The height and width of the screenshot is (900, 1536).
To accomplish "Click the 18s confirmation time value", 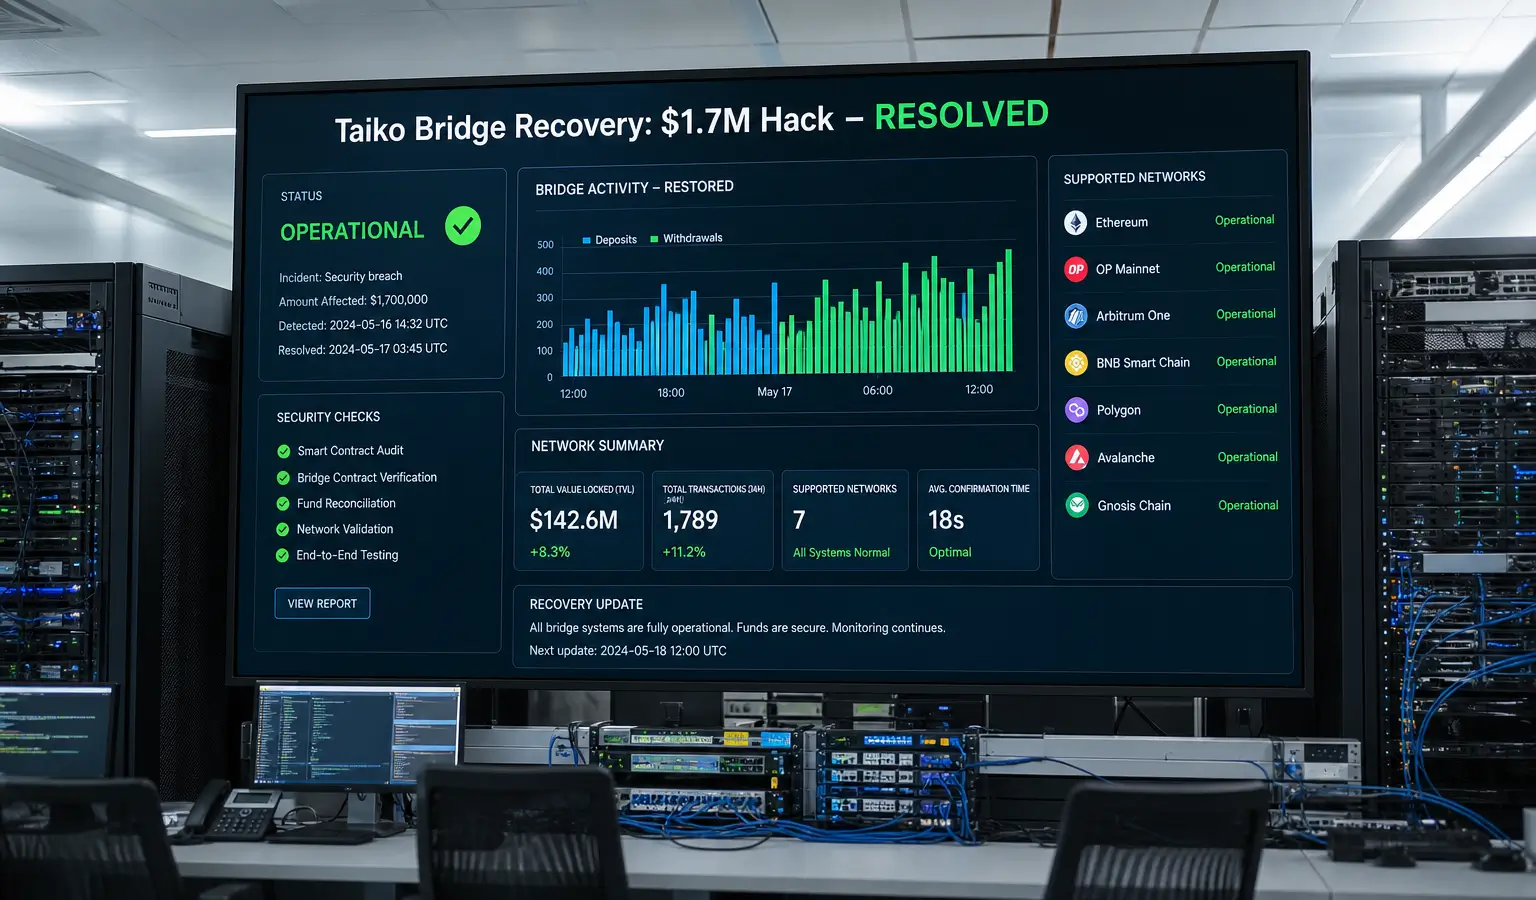I will pos(946,520).
